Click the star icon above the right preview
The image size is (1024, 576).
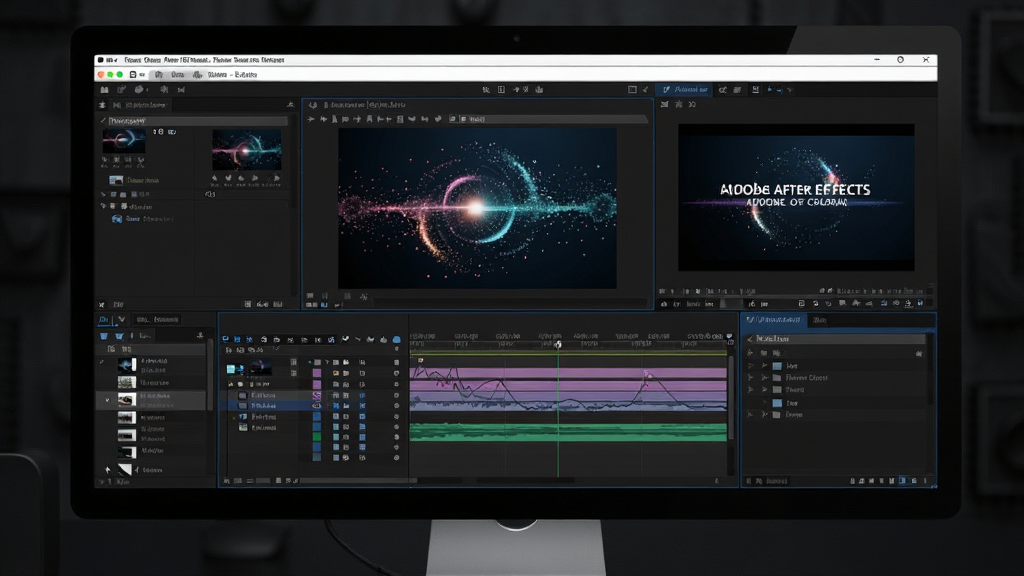[679, 104]
